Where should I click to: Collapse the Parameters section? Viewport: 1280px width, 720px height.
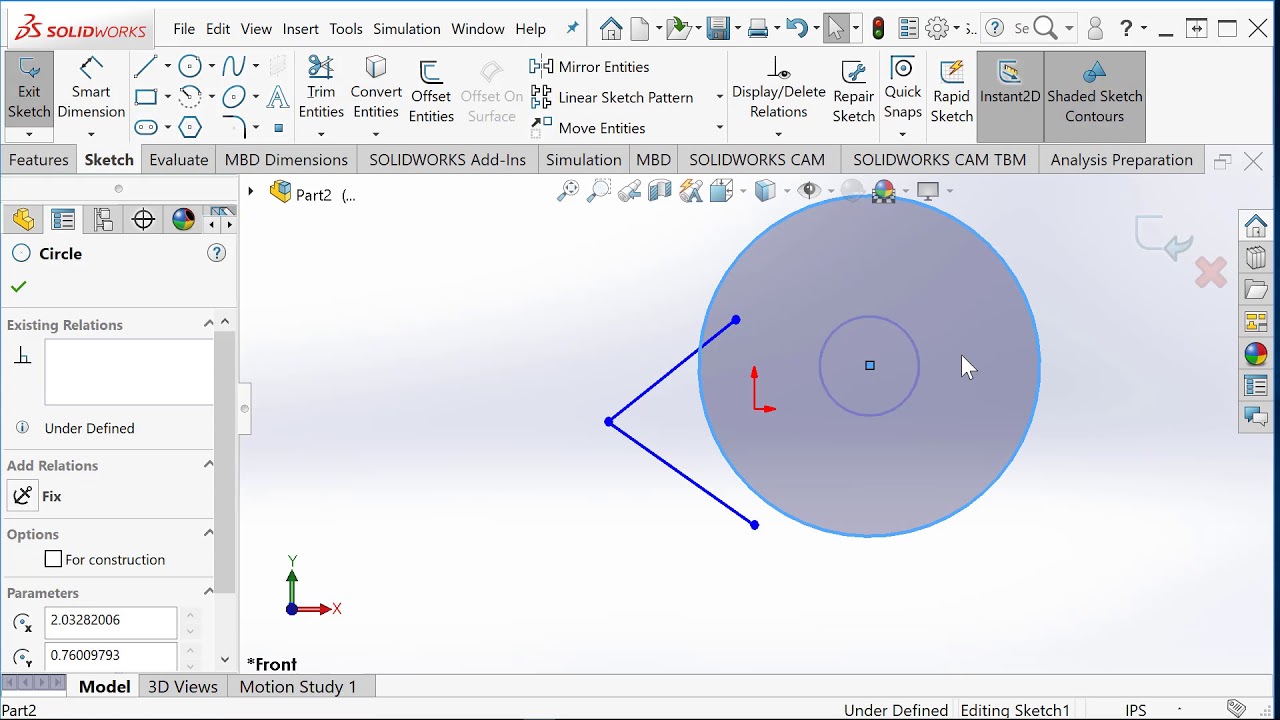pos(208,592)
